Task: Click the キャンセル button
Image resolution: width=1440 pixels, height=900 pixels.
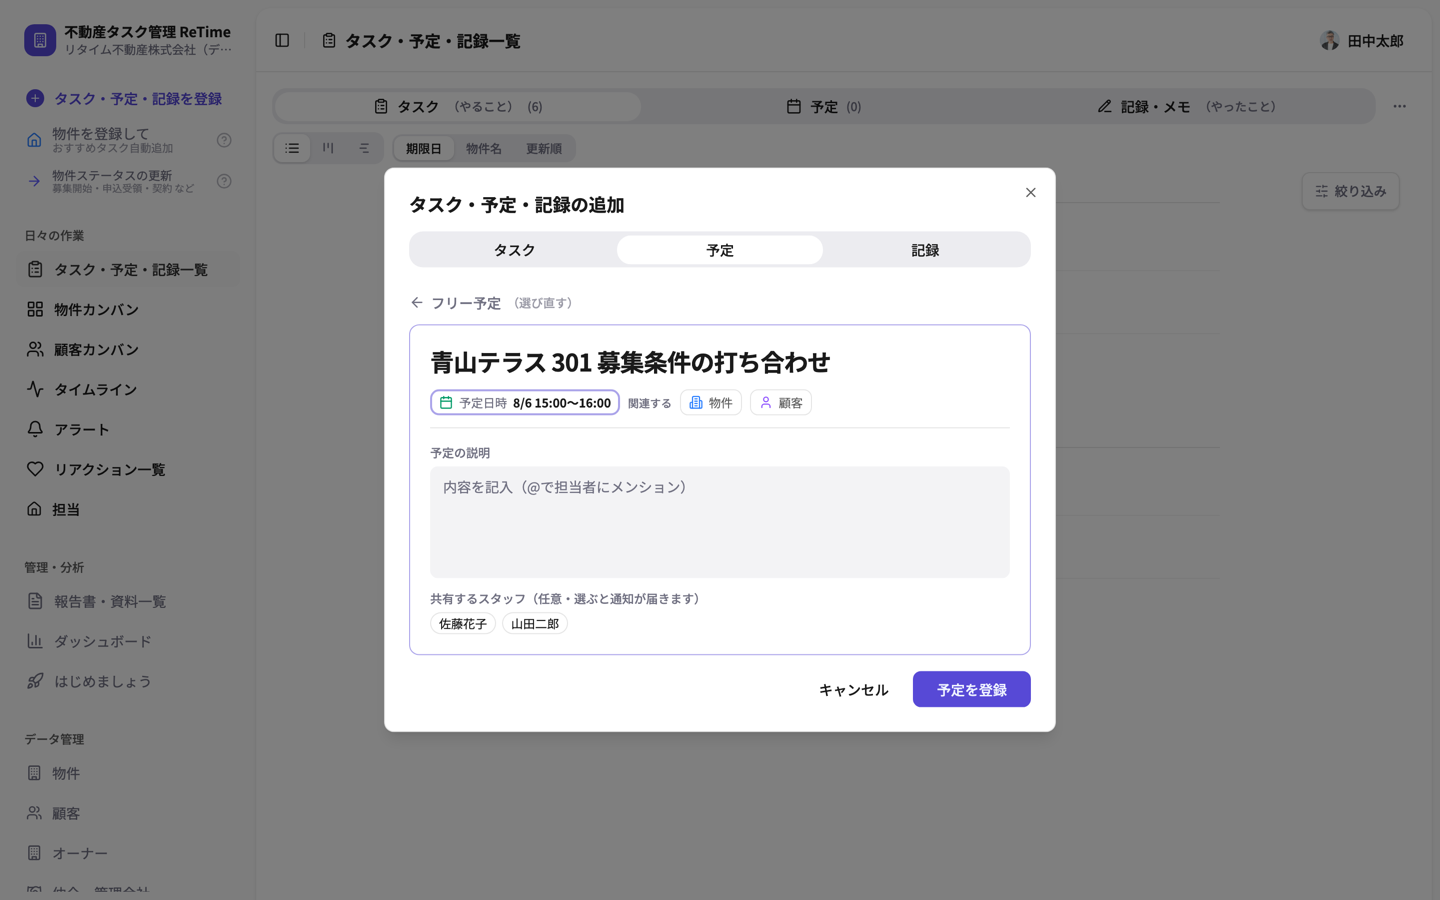Action: pyautogui.click(x=853, y=689)
